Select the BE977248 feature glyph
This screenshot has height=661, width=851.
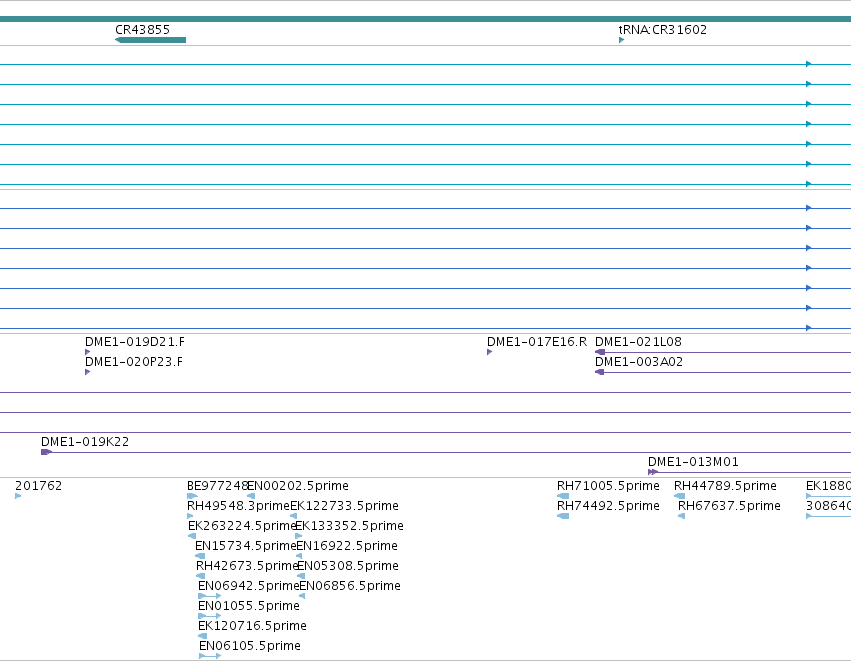click(192, 495)
